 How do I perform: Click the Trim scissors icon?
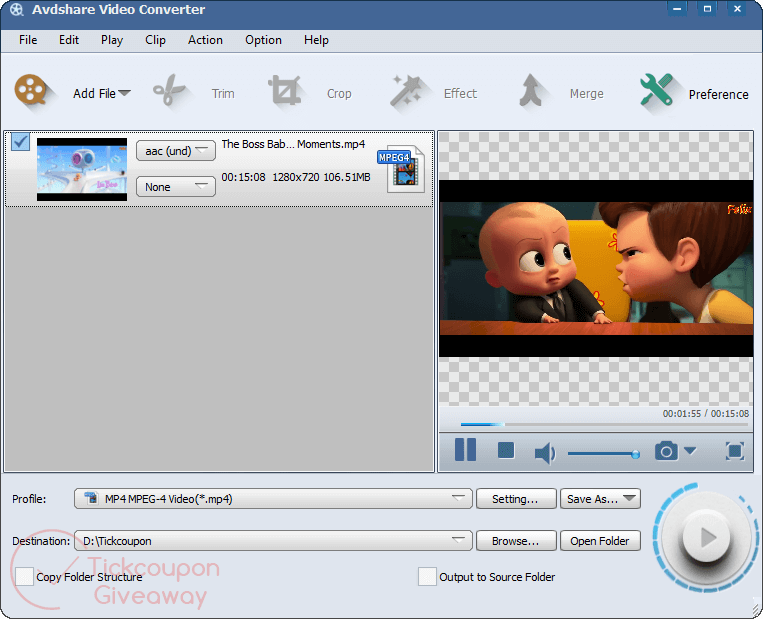click(169, 91)
